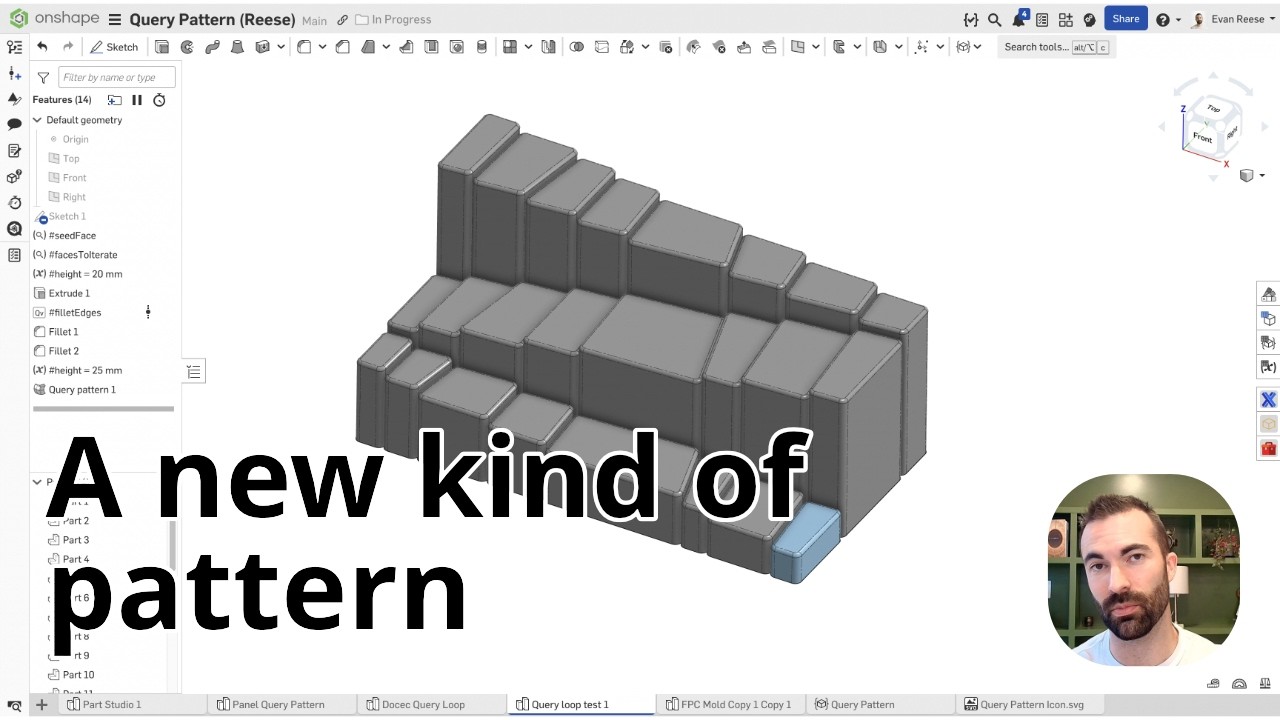Image resolution: width=1280 pixels, height=720 pixels.
Task: Click the Share button
Action: (x=1126, y=18)
